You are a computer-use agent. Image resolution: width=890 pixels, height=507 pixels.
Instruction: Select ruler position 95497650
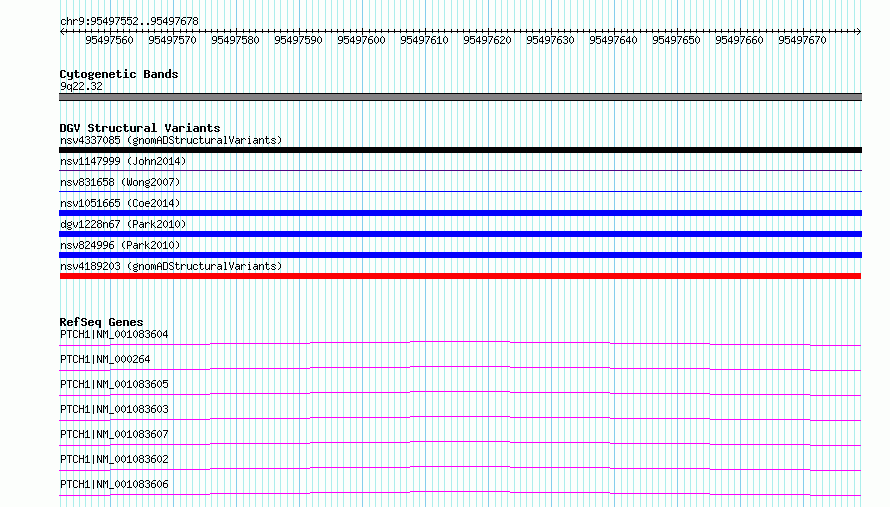point(676,40)
